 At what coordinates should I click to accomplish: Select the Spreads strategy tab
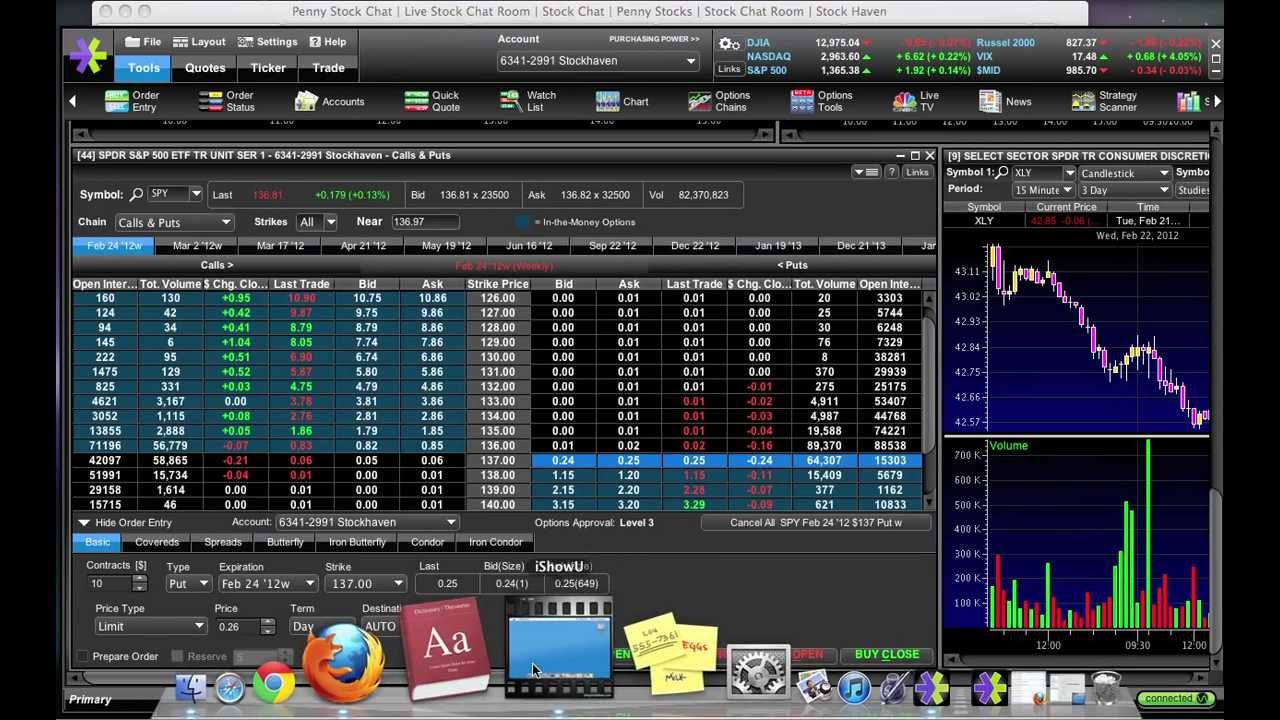(223, 542)
